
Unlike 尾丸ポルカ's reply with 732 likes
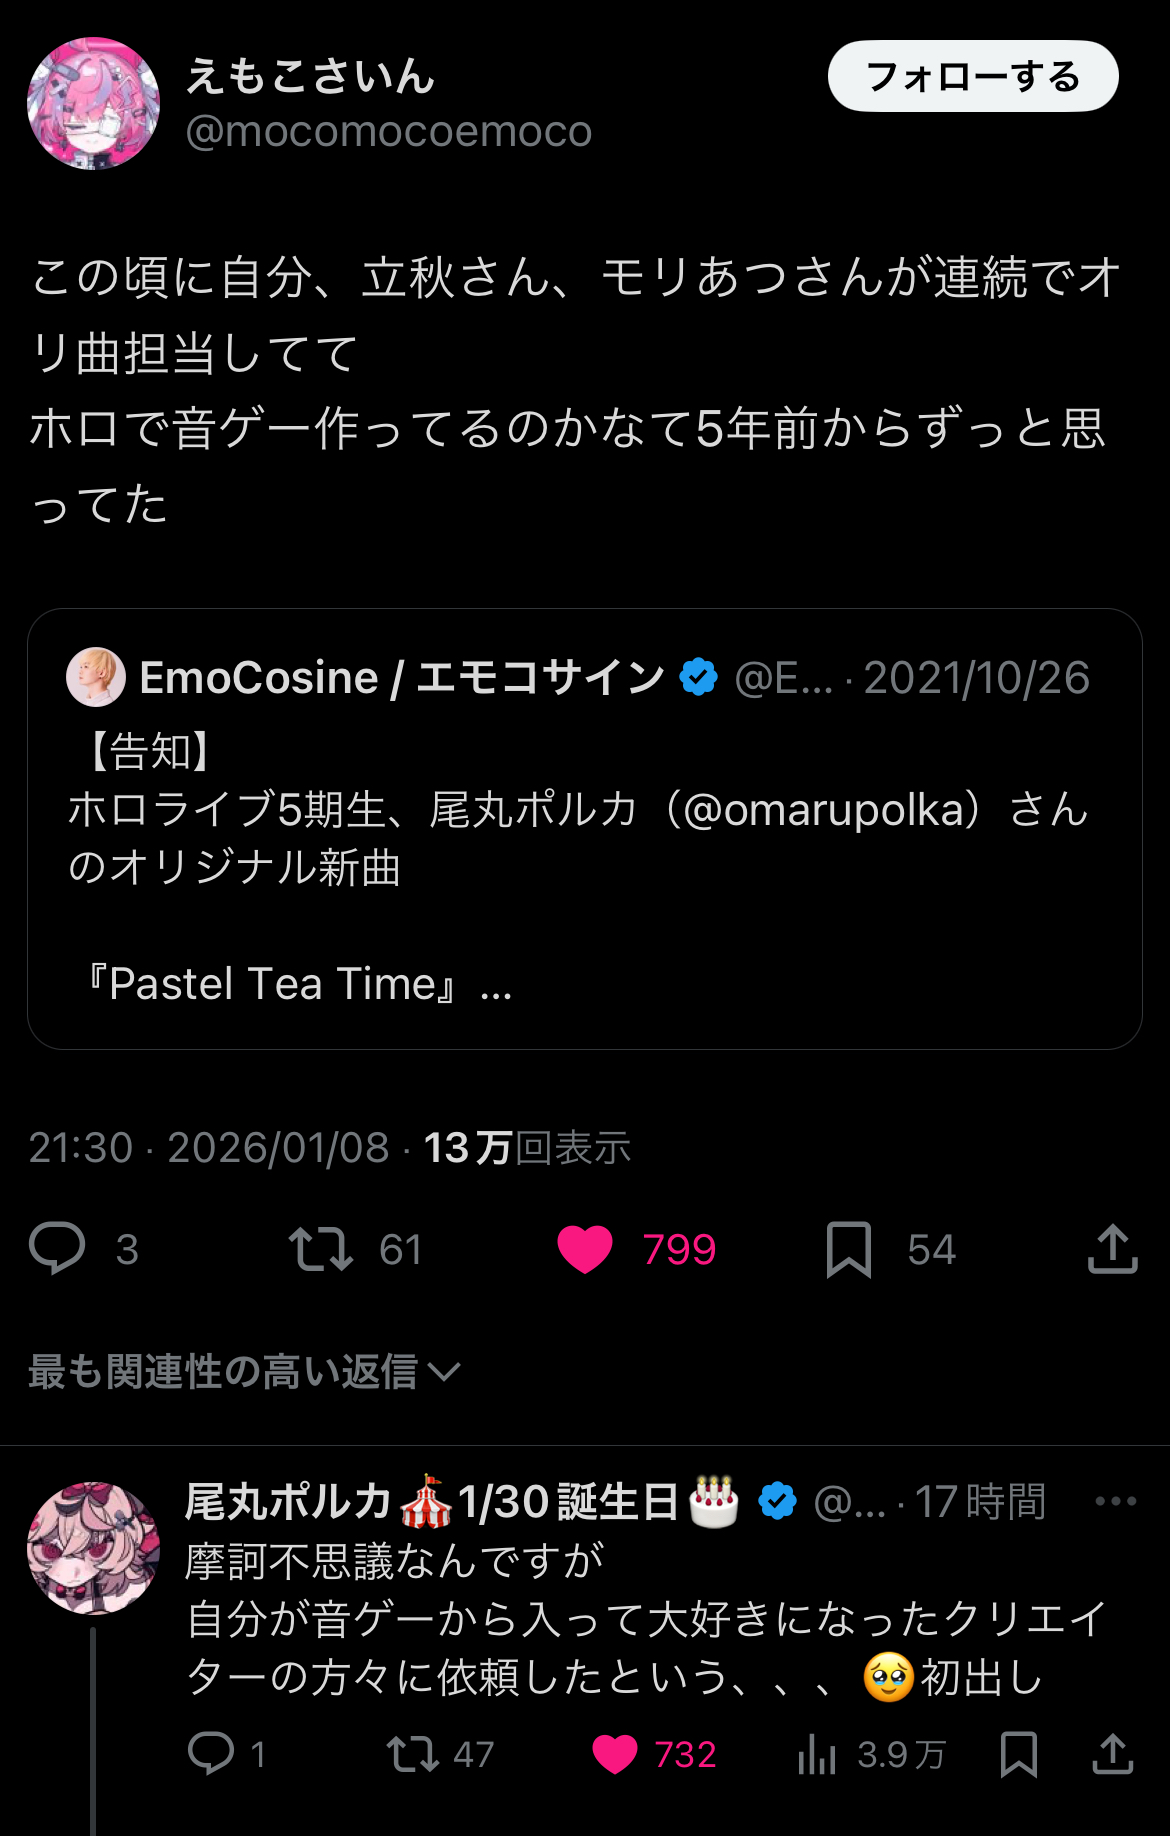click(x=614, y=1753)
